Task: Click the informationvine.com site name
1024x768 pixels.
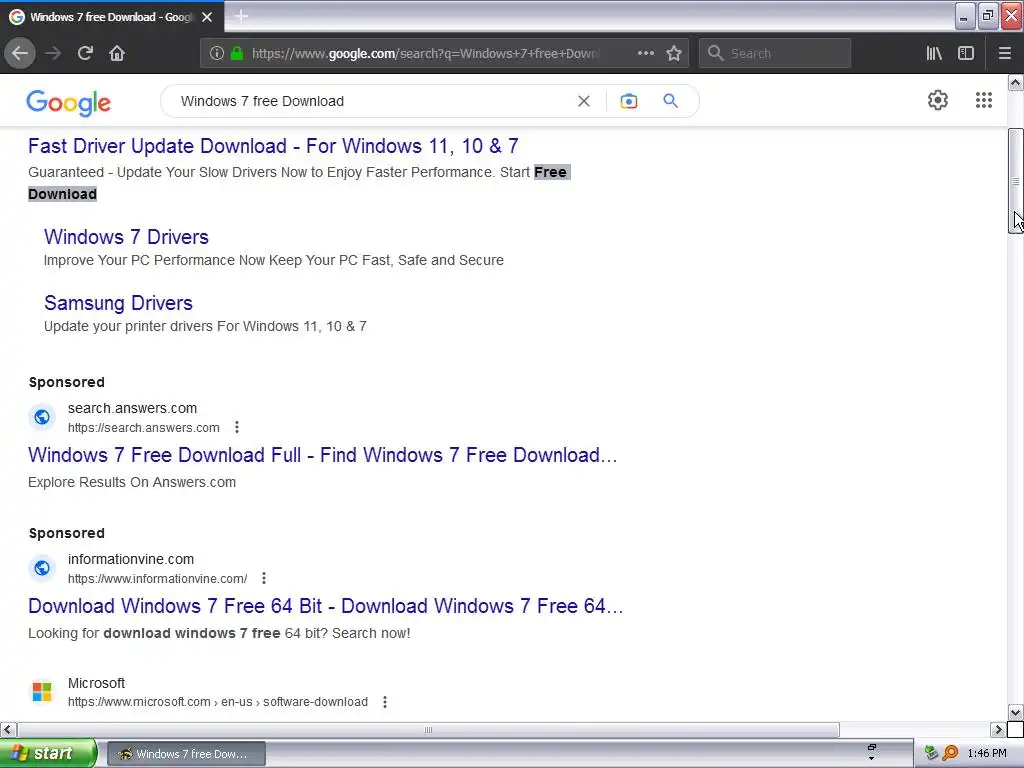Action: click(x=131, y=559)
